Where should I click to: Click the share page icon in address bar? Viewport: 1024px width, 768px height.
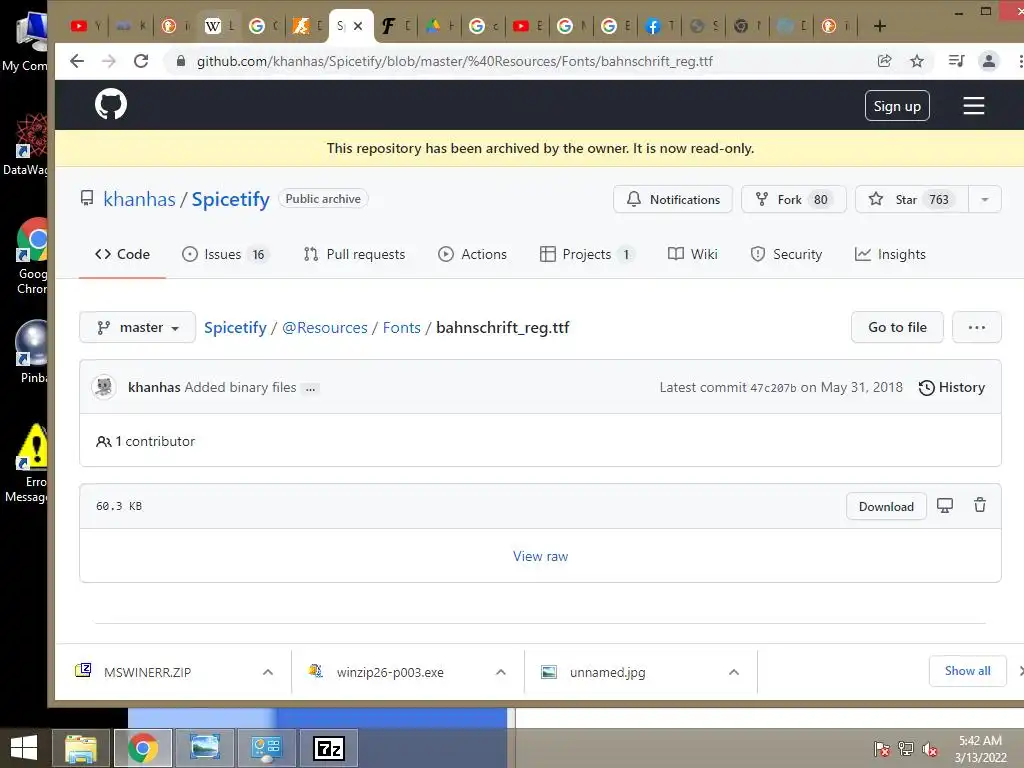(x=884, y=61)
